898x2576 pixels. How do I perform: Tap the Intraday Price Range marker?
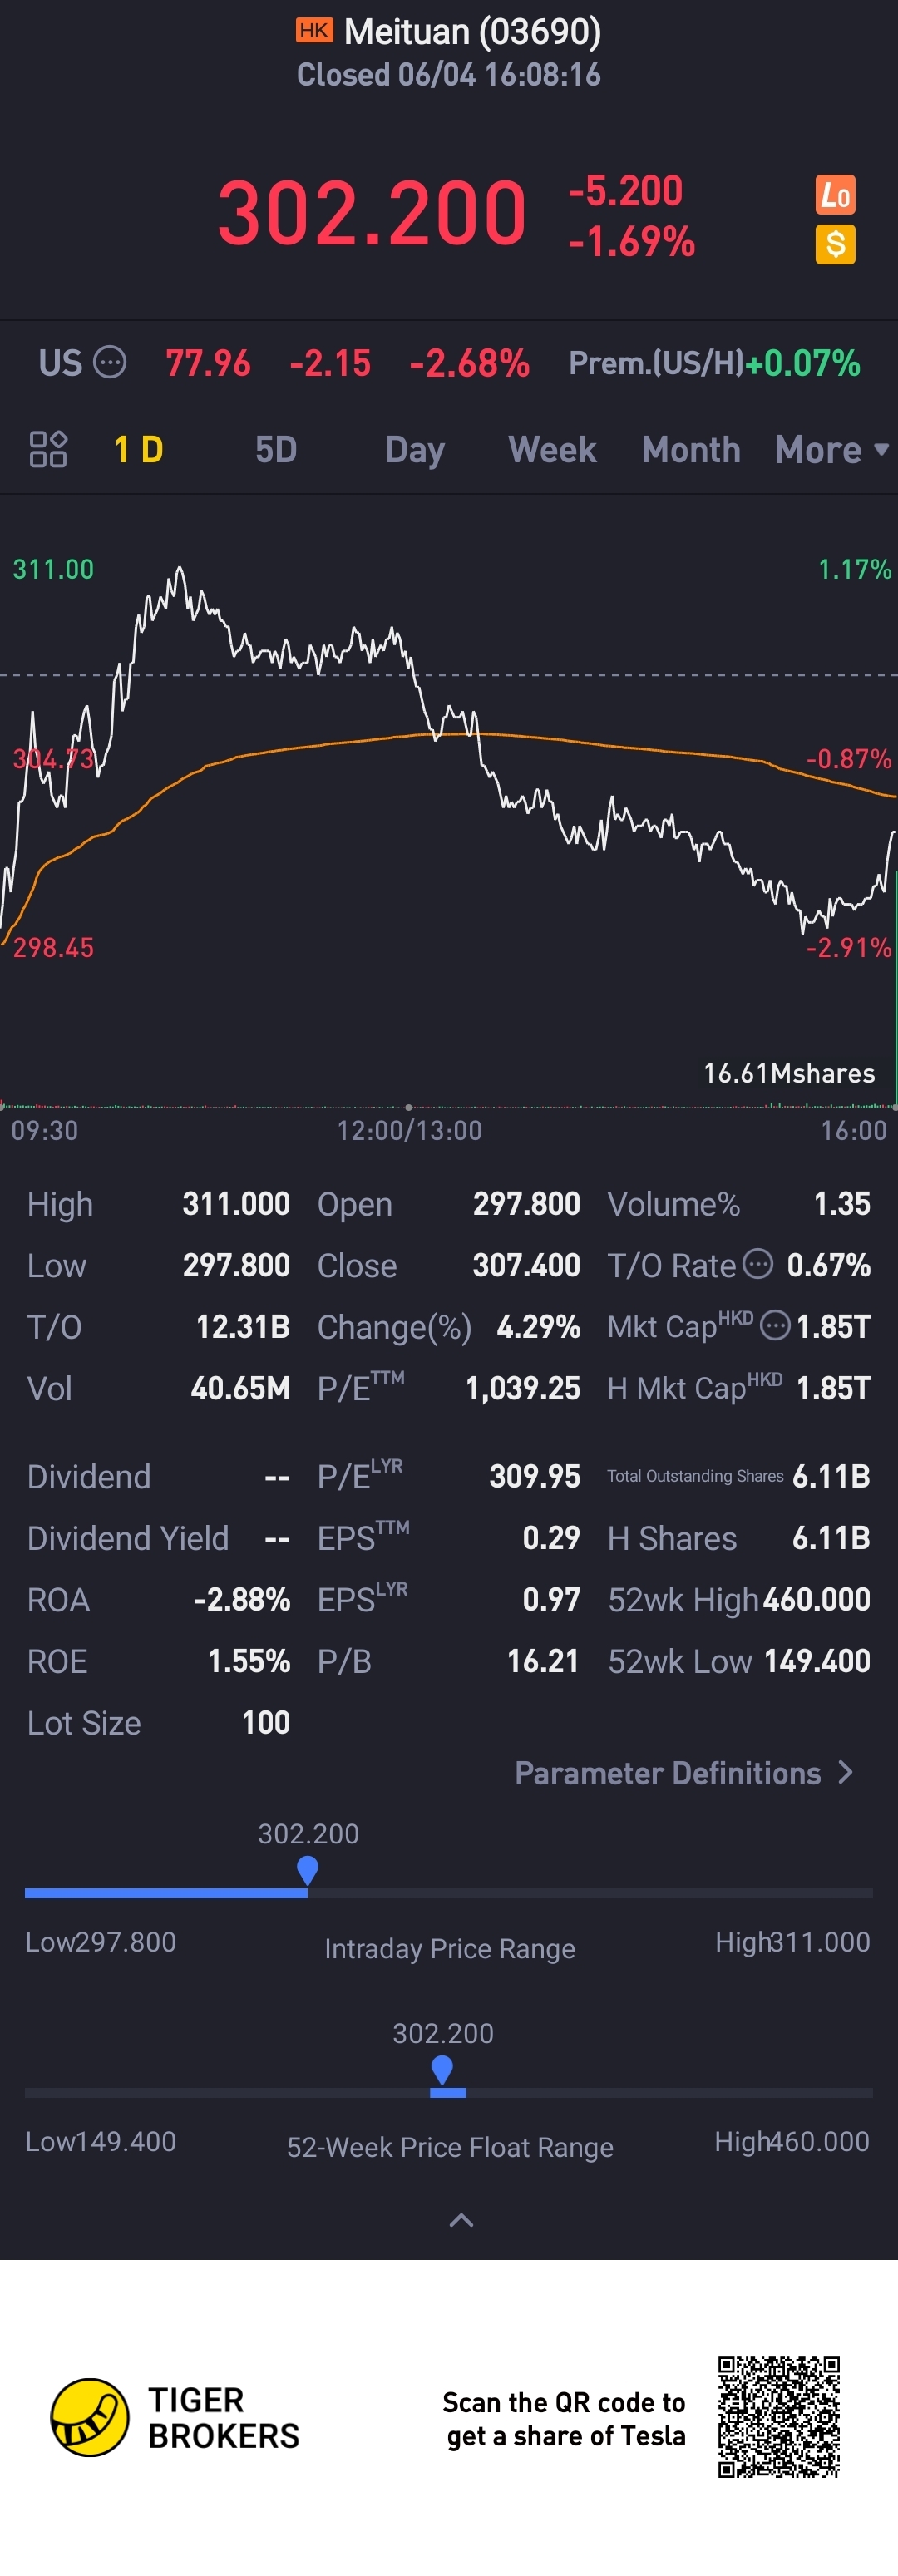[x=308, y=1869]
